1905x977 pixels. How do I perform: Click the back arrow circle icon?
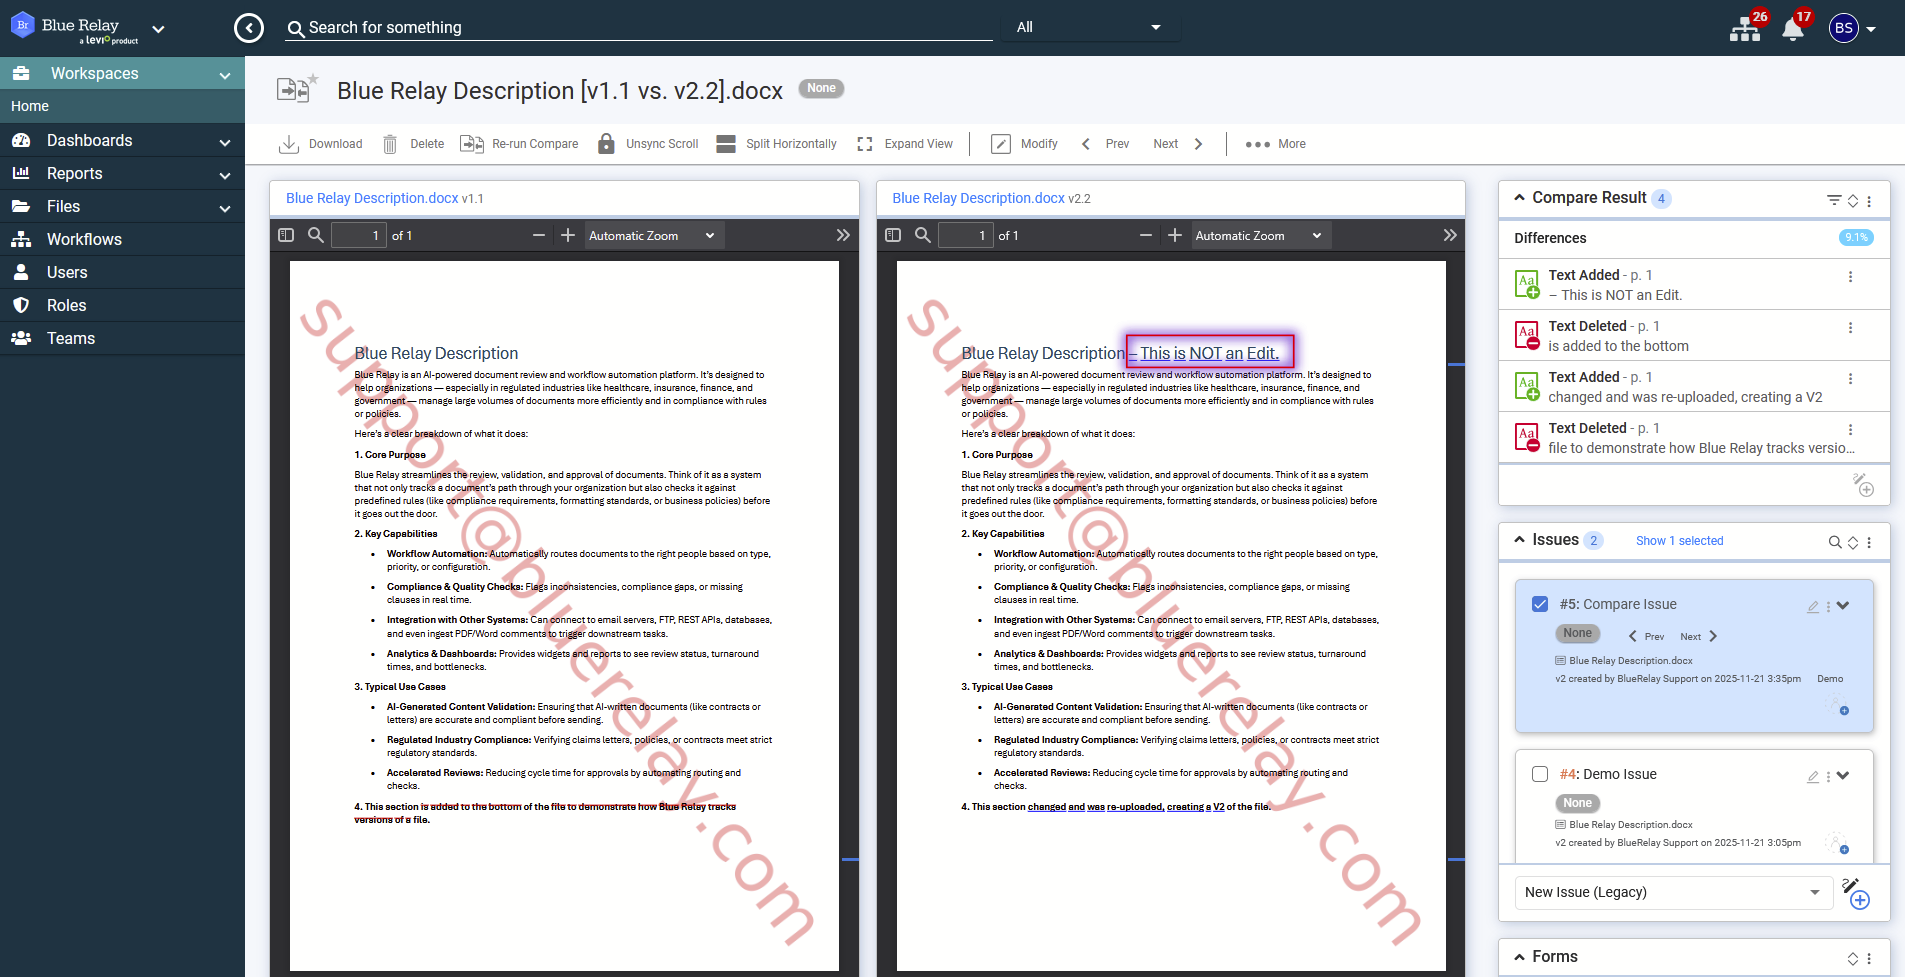coord(249,28)
